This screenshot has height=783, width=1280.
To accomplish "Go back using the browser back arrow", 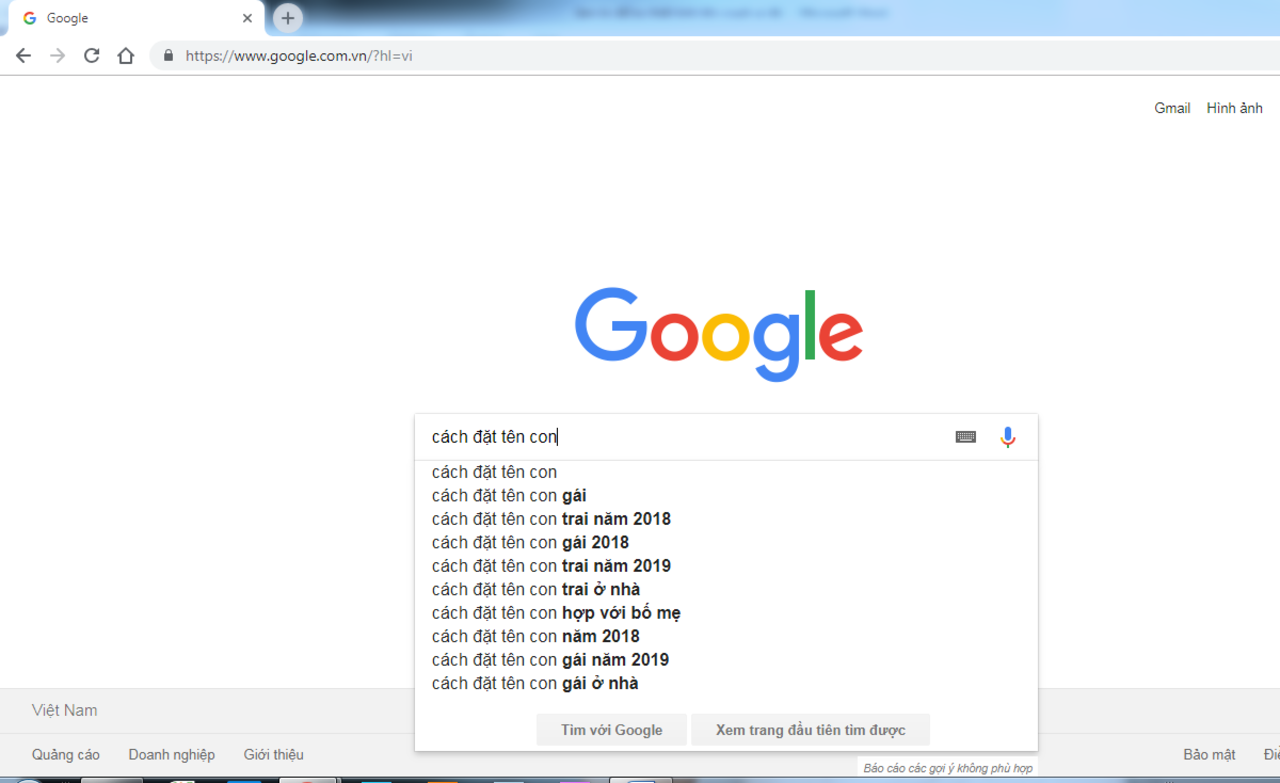I will coord(23,56).
